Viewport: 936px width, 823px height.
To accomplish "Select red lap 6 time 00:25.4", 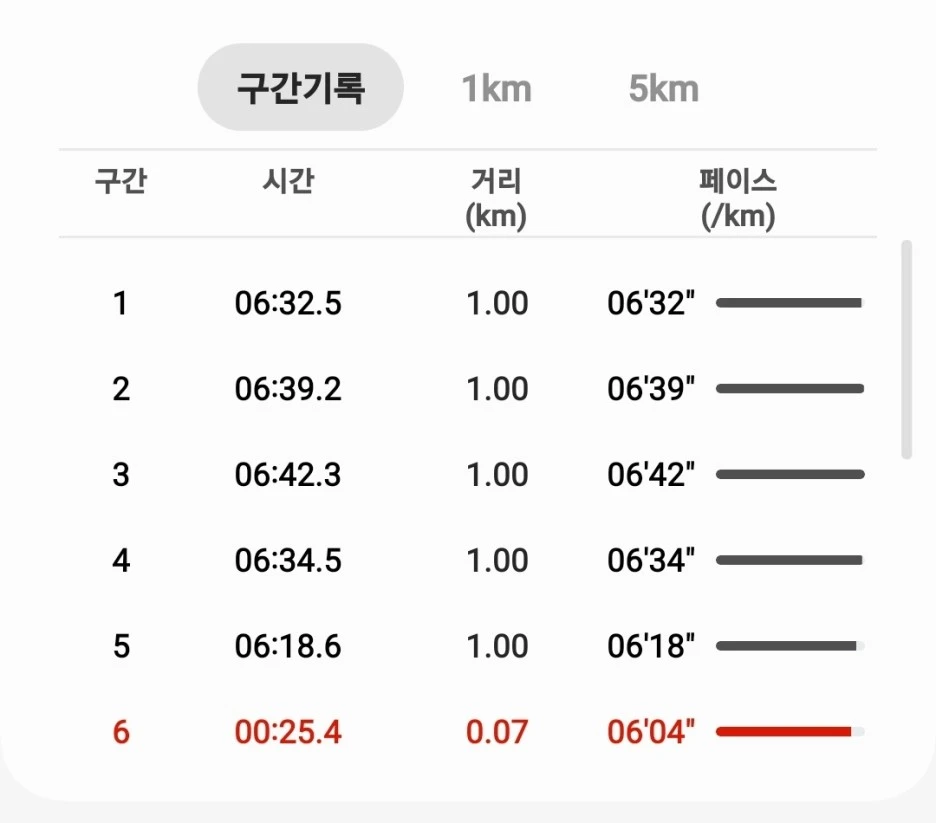I will coord(288,732).
